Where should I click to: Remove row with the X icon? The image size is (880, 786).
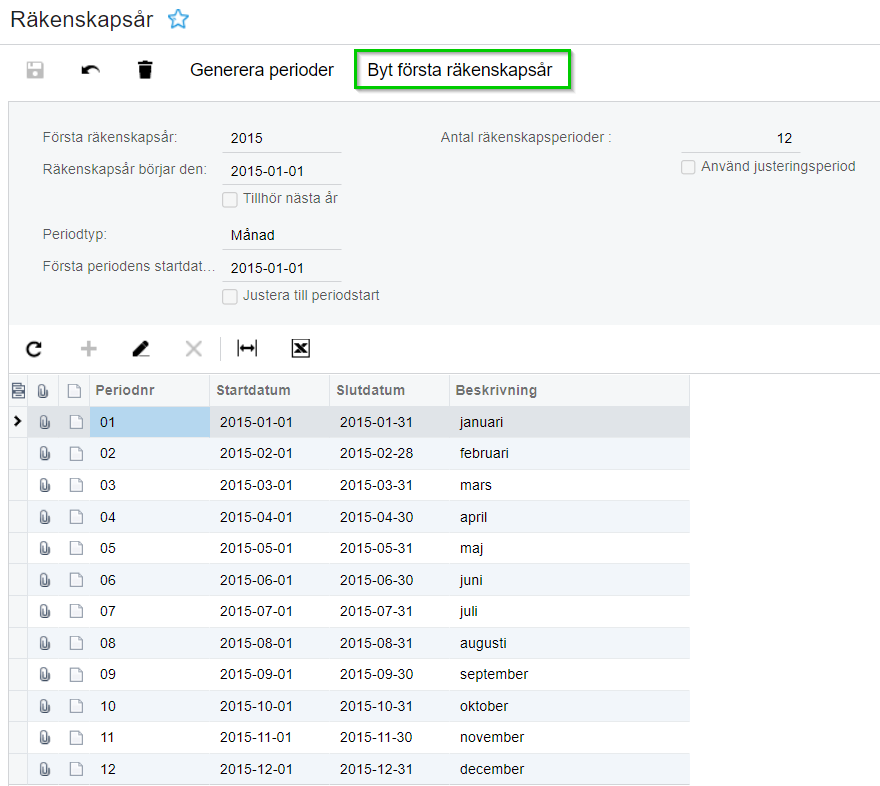(194, 349)
